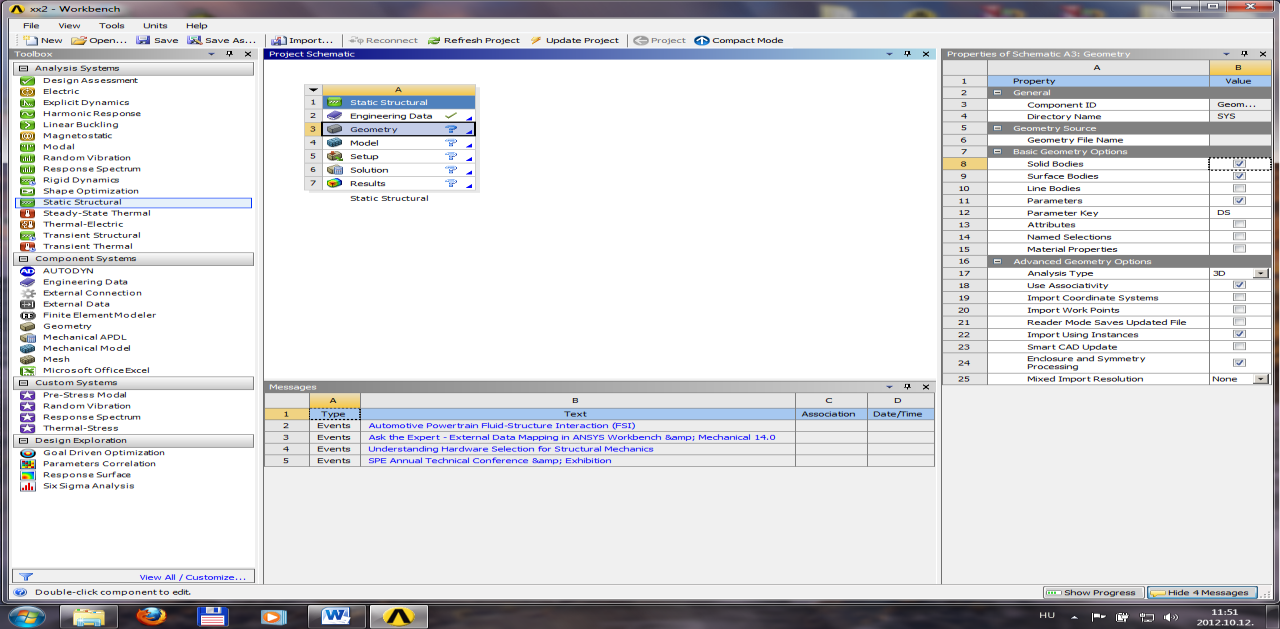Viewport: 1280px width, 629px height.
Task: Open the Mixed Import Resolution dropdown
Action: [x=1260, y=379]
